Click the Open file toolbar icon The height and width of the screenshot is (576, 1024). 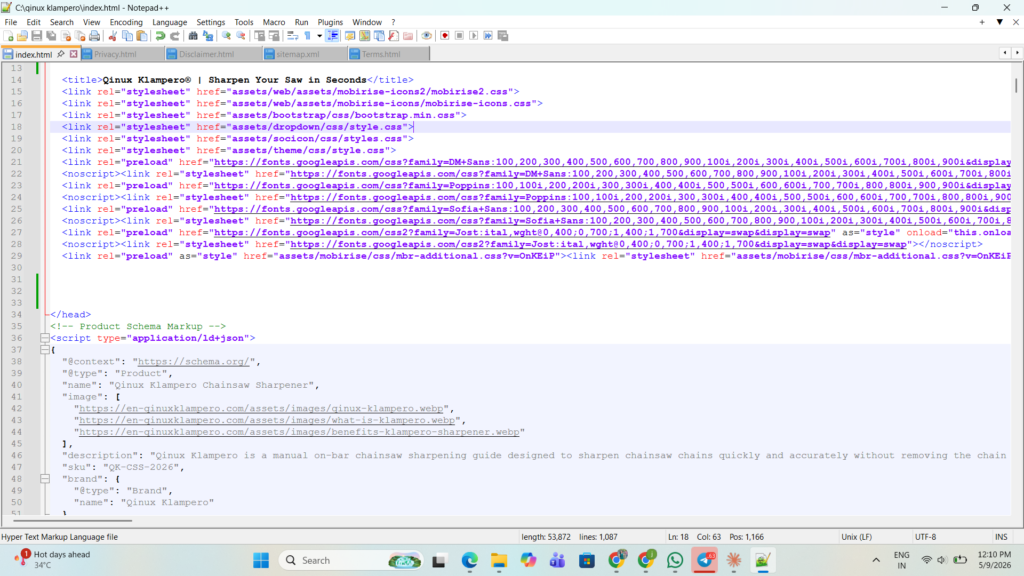[22, 36]
